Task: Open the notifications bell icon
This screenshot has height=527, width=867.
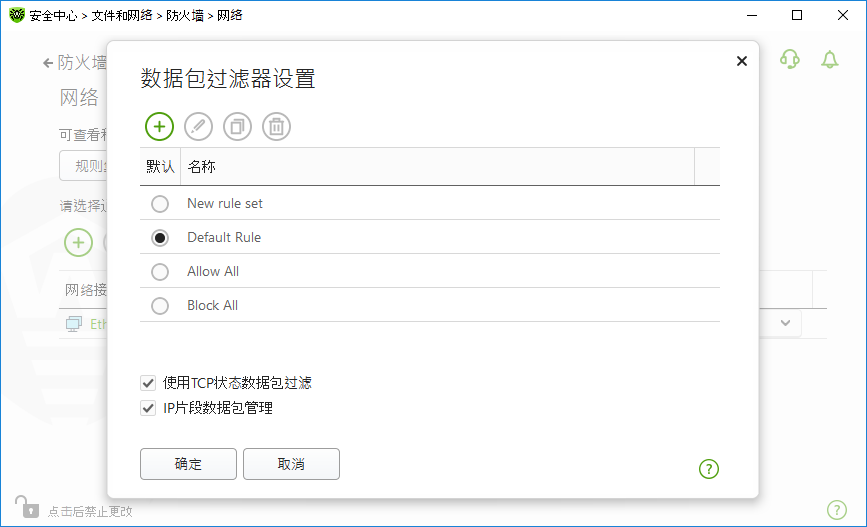Action: click(x=829, y=60)
